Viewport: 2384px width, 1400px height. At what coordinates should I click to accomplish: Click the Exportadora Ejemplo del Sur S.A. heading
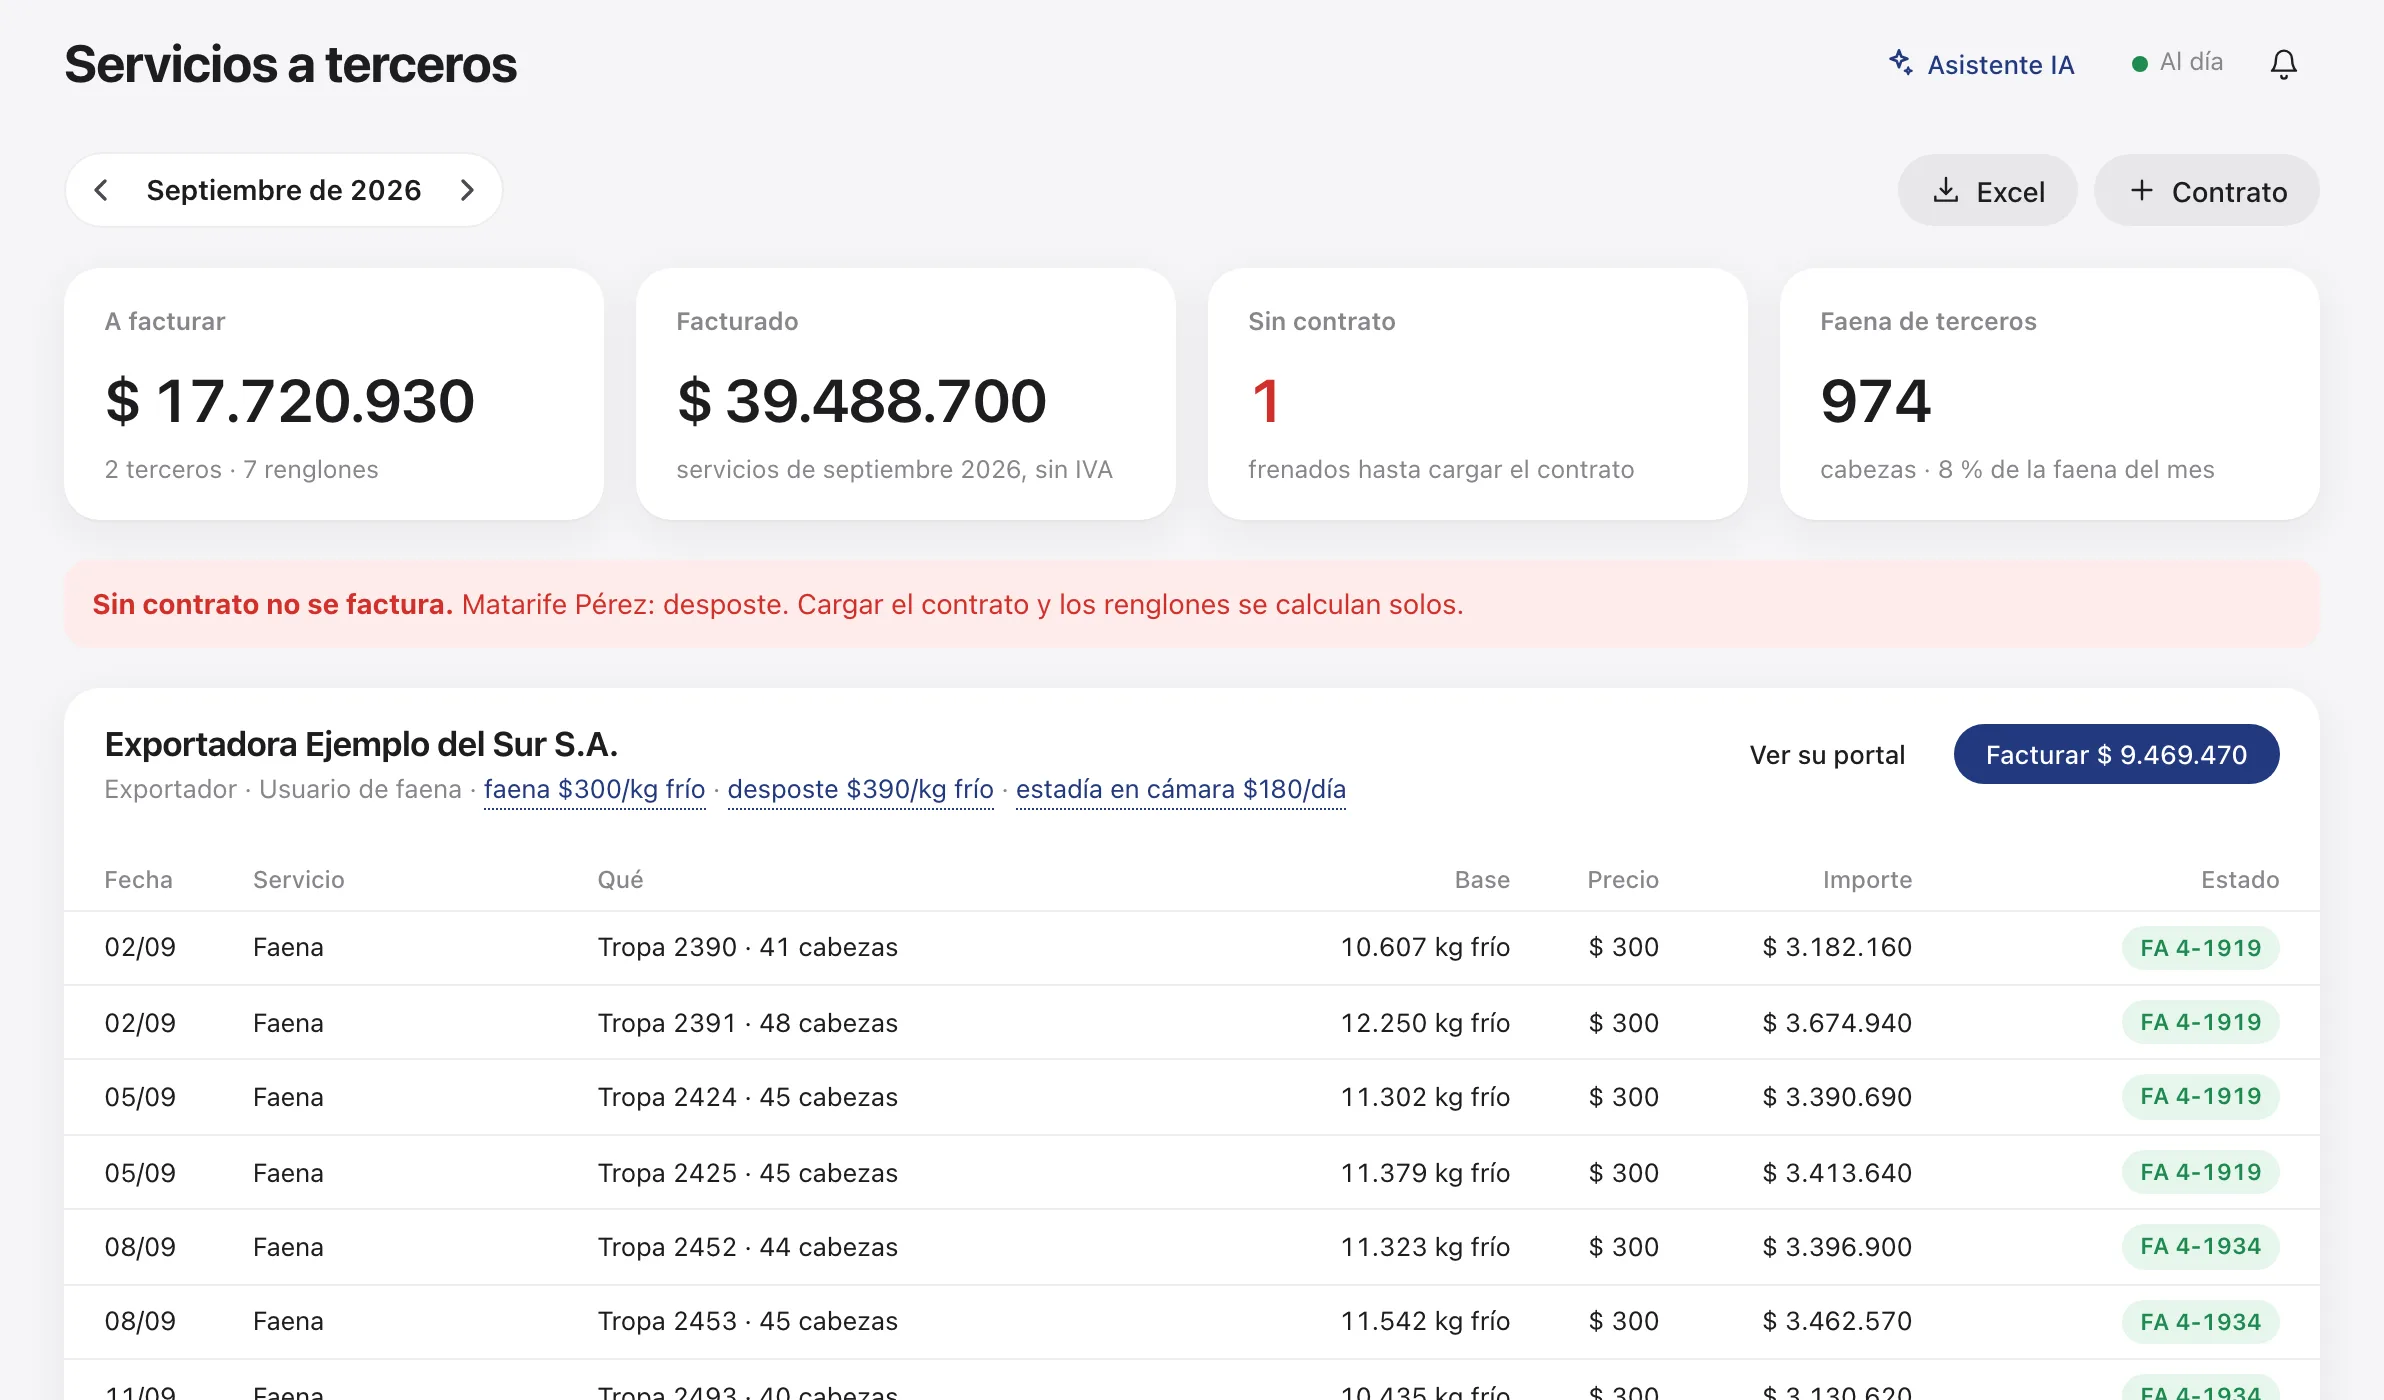[x=361, y=744]
